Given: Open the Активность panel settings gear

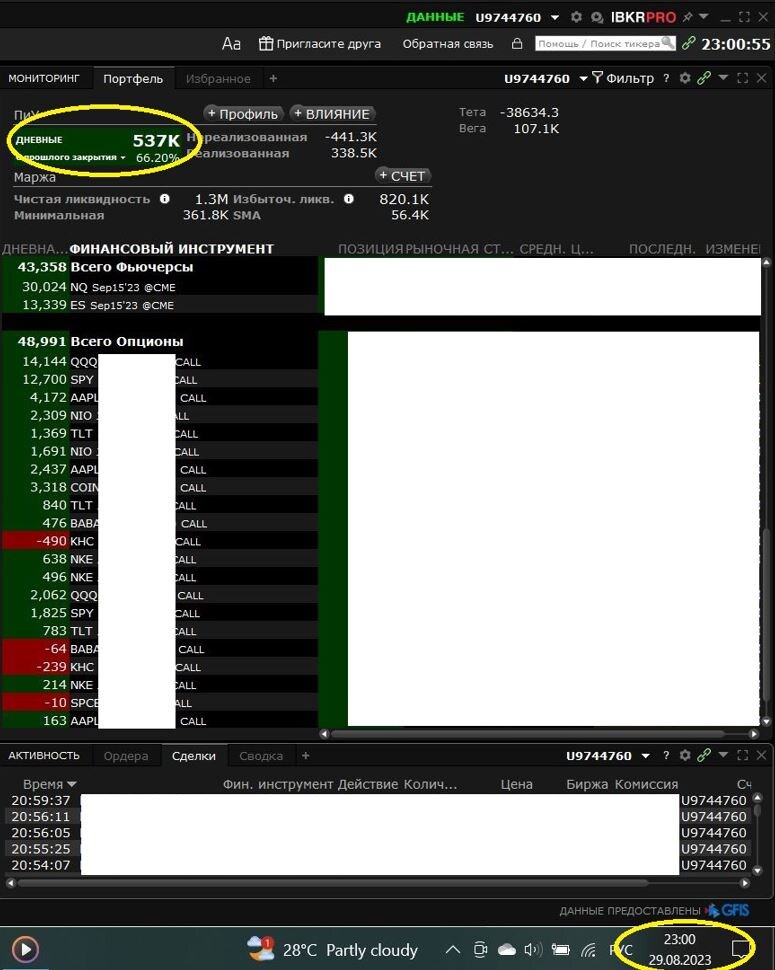Looking at the screenshot, I should pos(685,755).
